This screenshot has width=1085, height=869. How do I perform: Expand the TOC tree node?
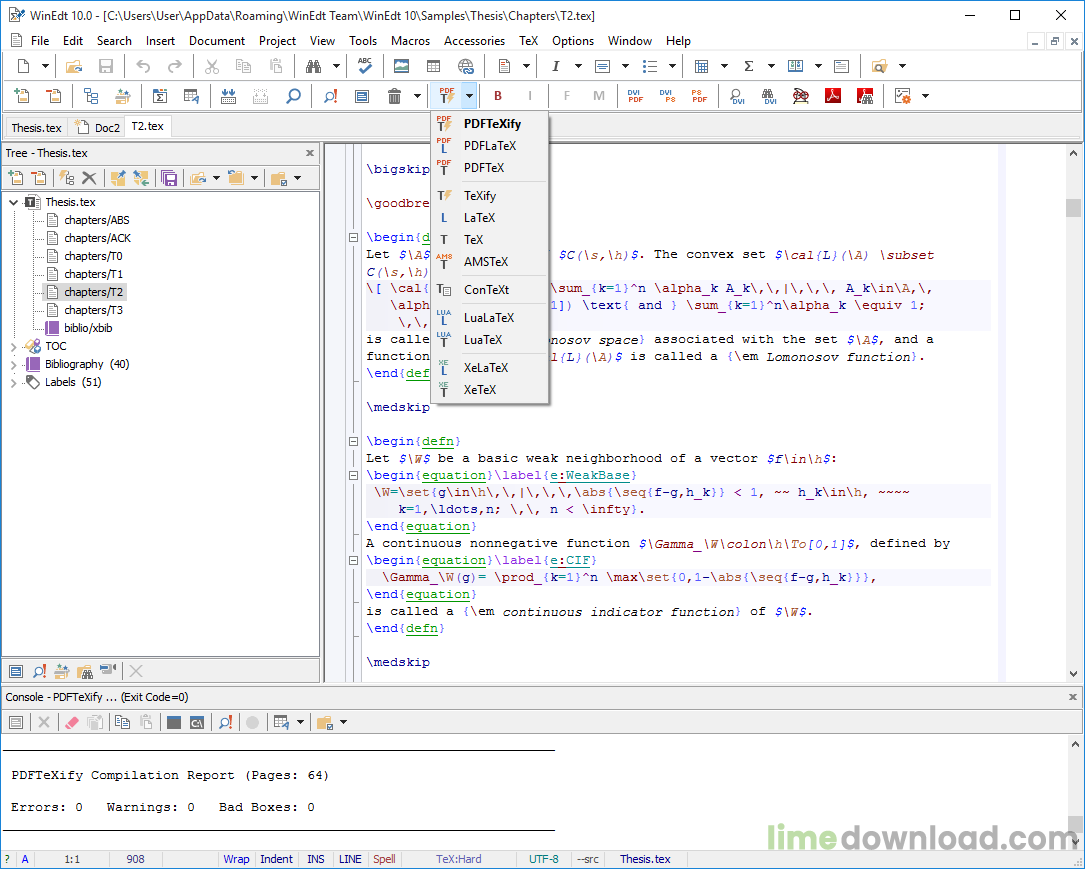tap(13, 346)
